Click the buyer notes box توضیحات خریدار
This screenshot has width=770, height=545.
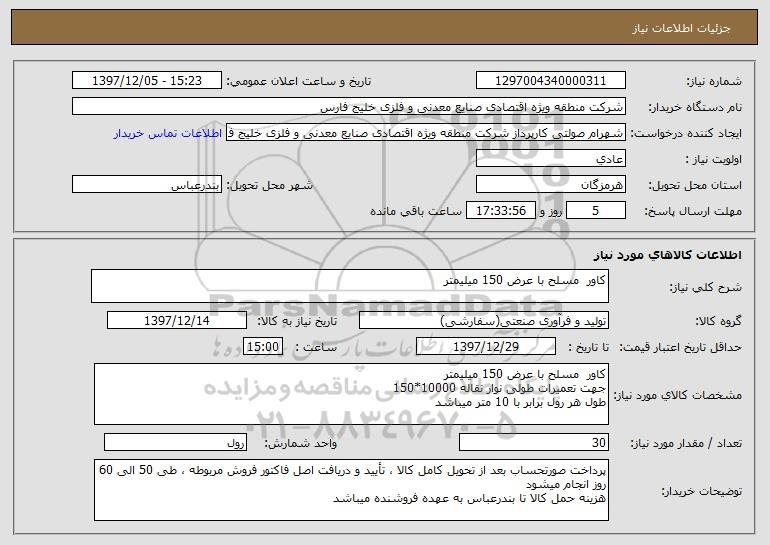351,490
